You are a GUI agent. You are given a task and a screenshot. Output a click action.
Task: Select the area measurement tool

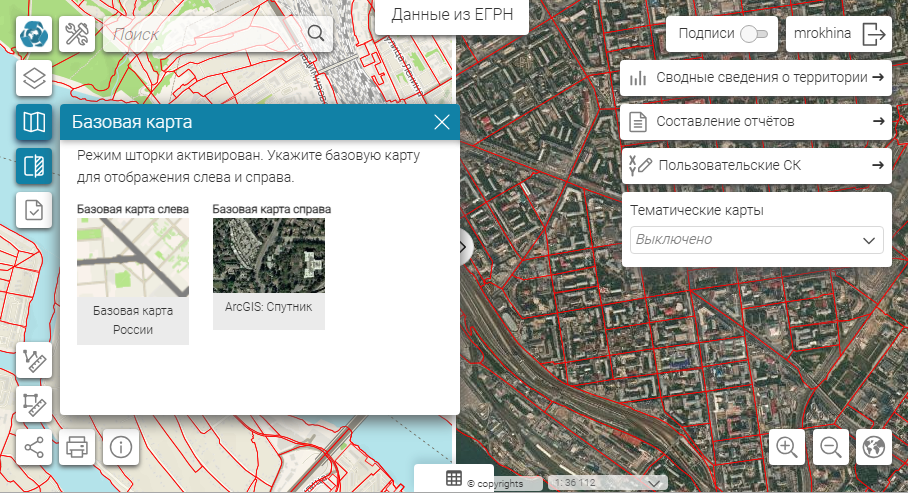35,405
